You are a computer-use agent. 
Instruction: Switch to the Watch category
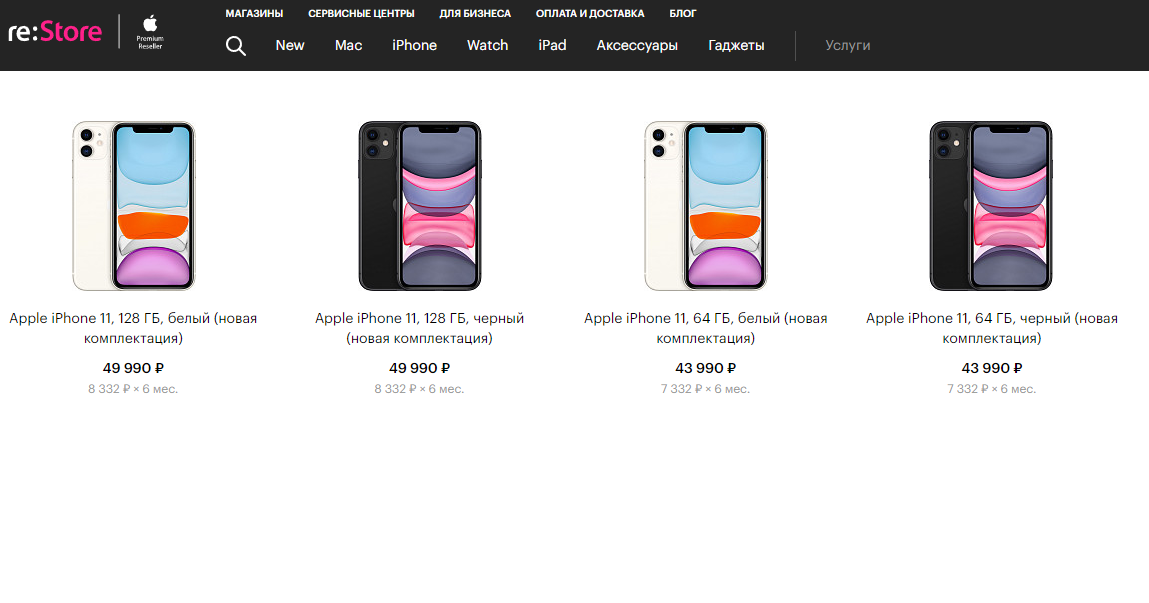[x=487, y=46]
